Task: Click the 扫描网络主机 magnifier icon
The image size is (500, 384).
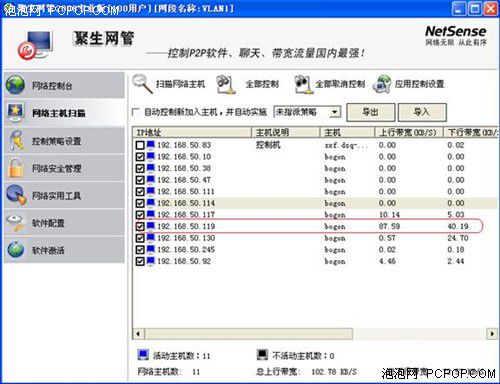Action: click(x=143, y=84)
